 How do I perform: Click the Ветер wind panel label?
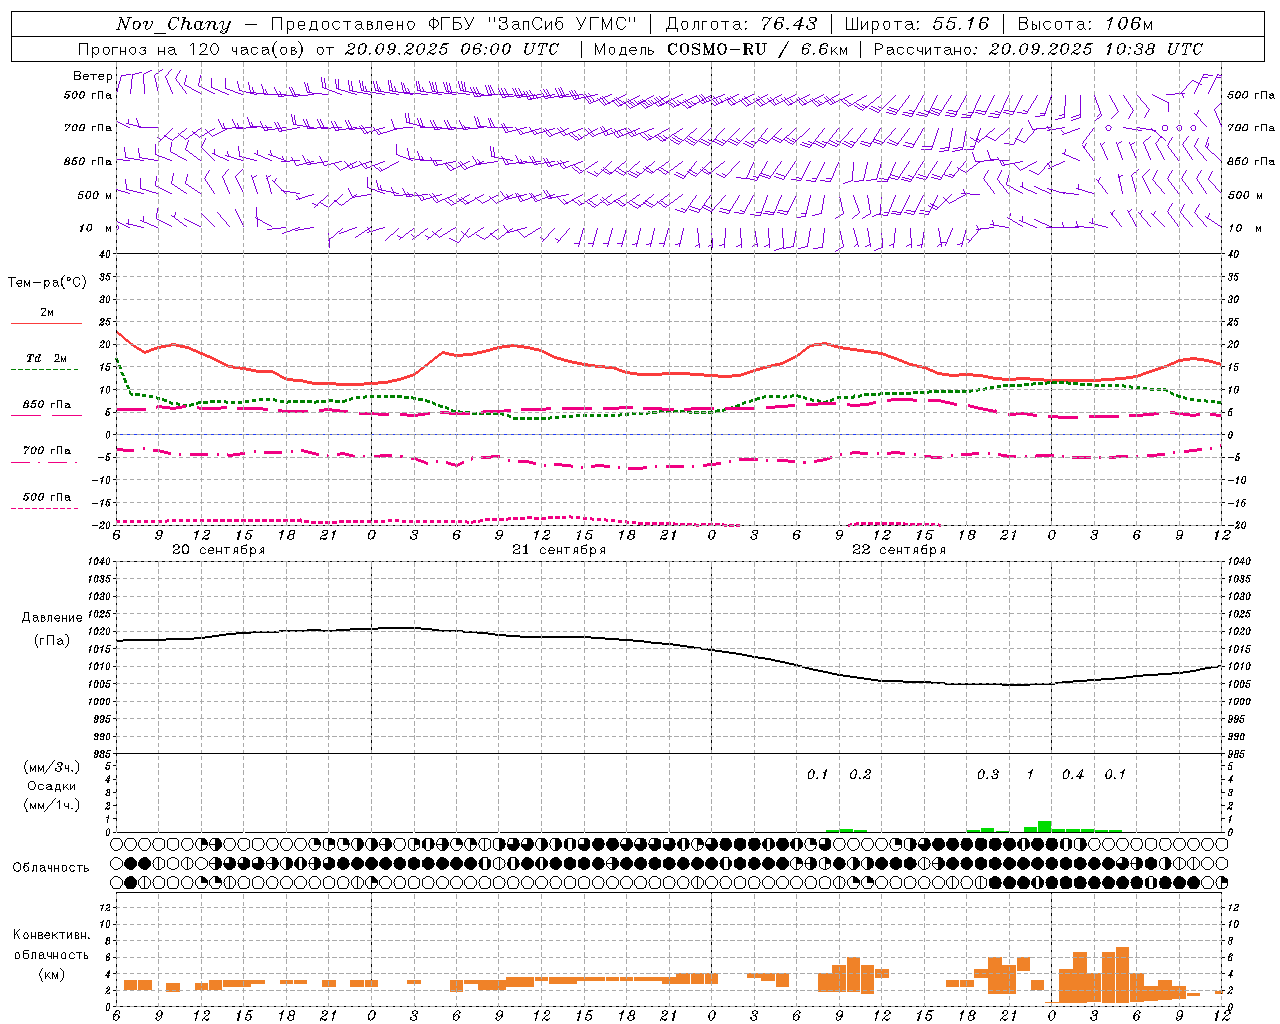click(x=92, y=76)
